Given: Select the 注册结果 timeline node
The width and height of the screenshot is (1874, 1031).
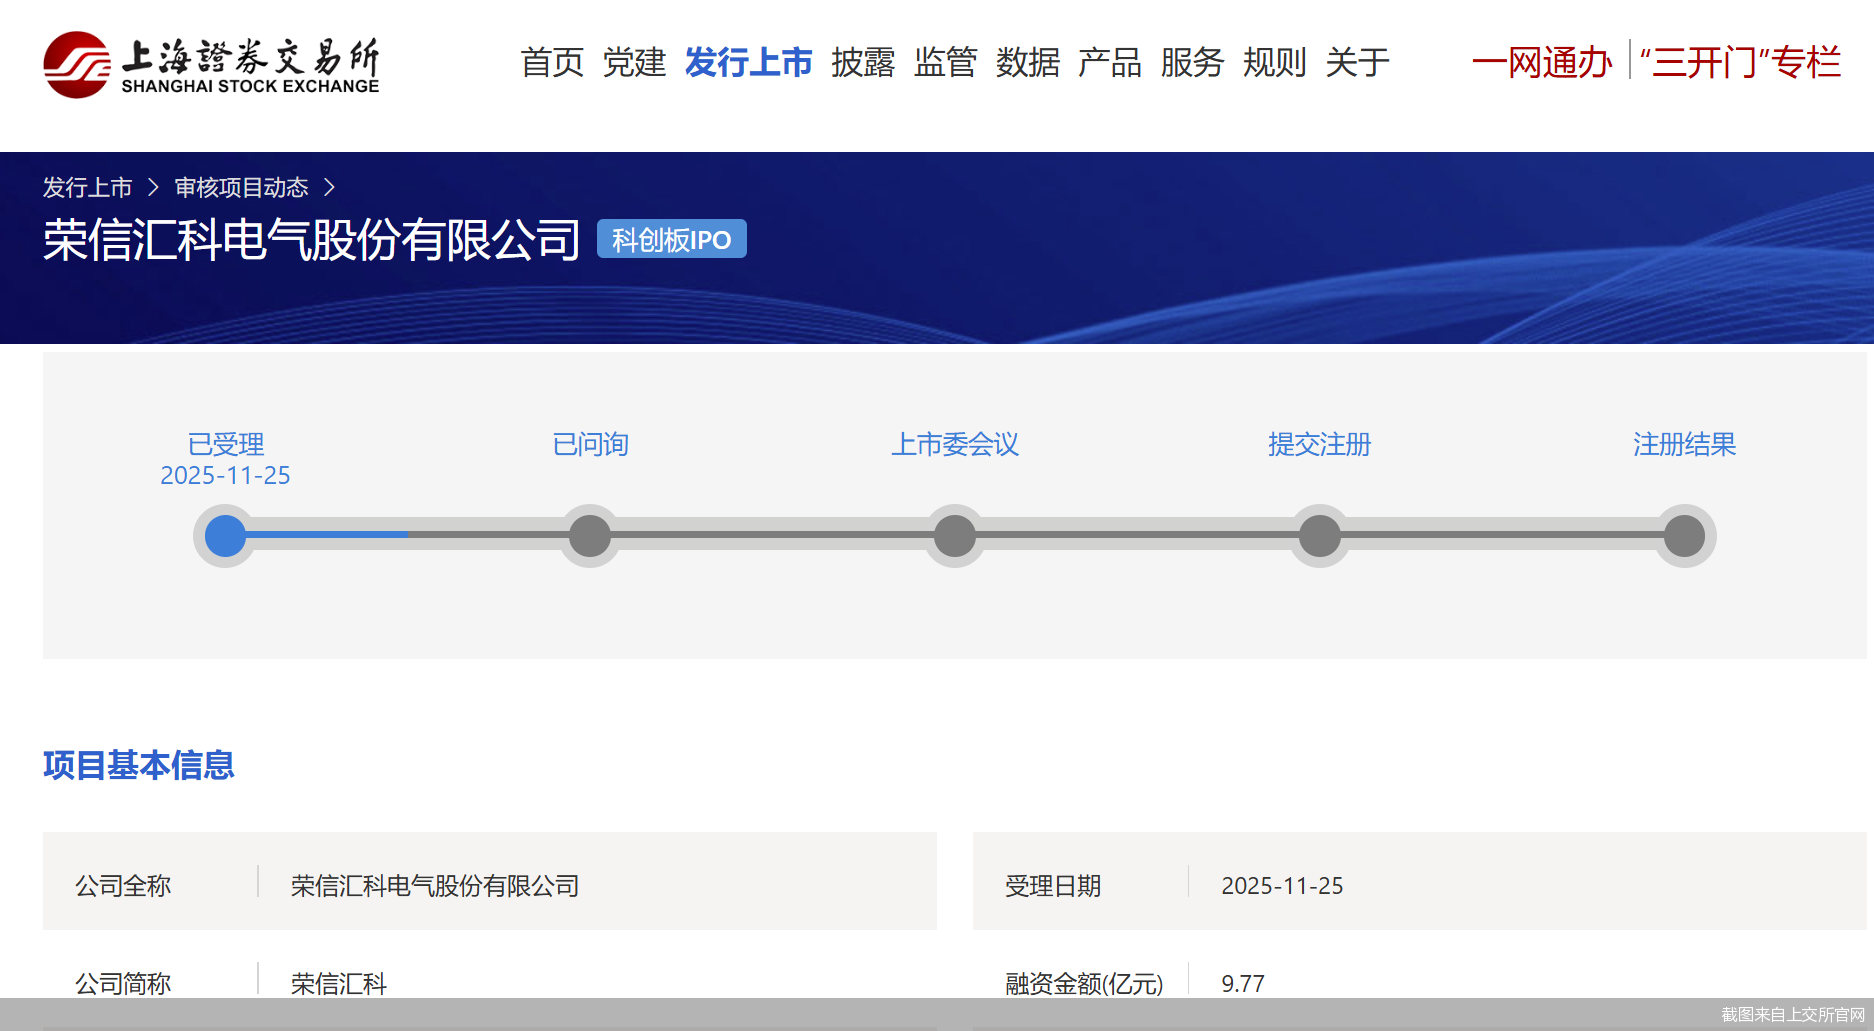Looking at the screenshot, I should [x=1684, y=535].
